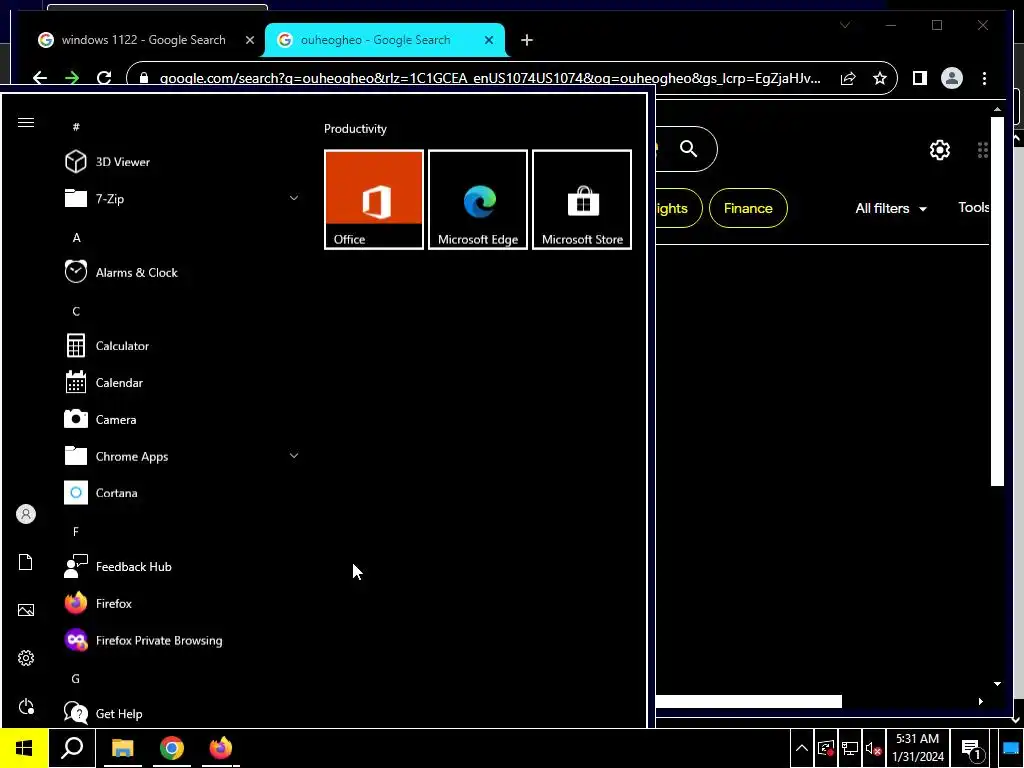The width and height of the screenshot is (1024, 768).
Task: Open the Chrome Apps folder entry
Action: click(182, 456)
